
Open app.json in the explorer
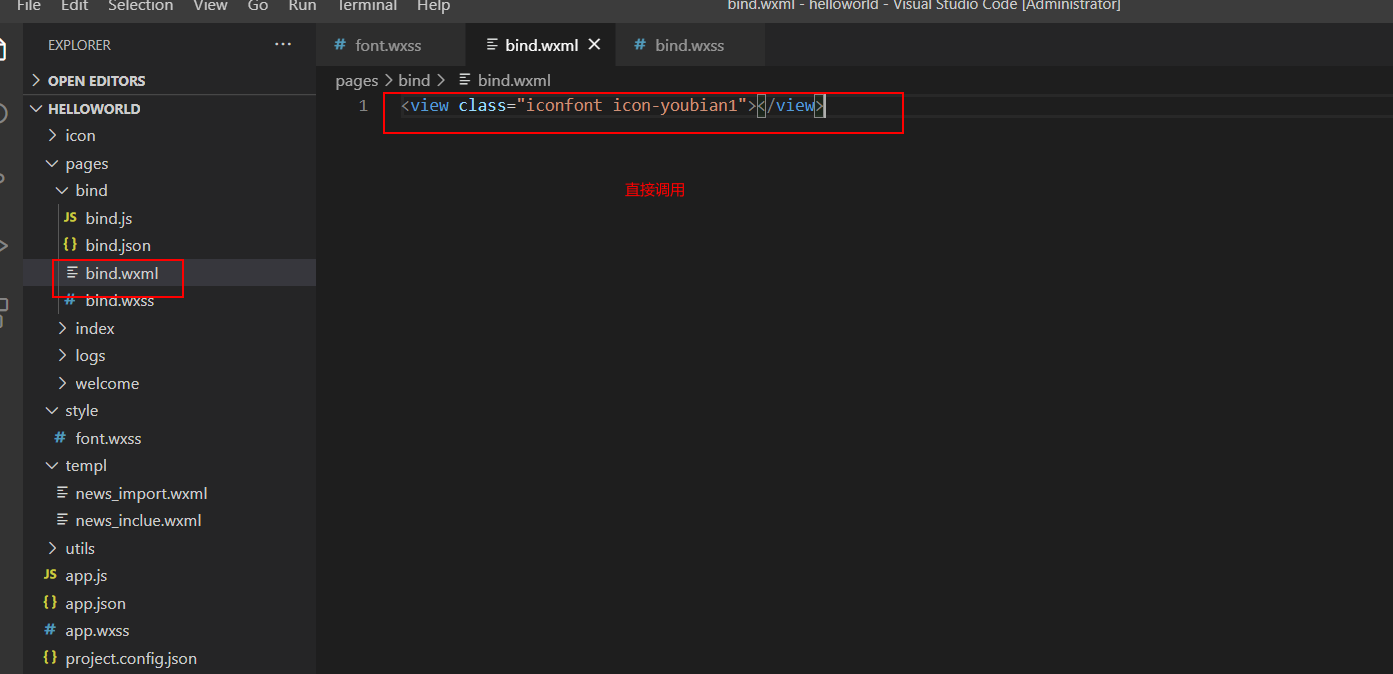(x=96, y=603)
